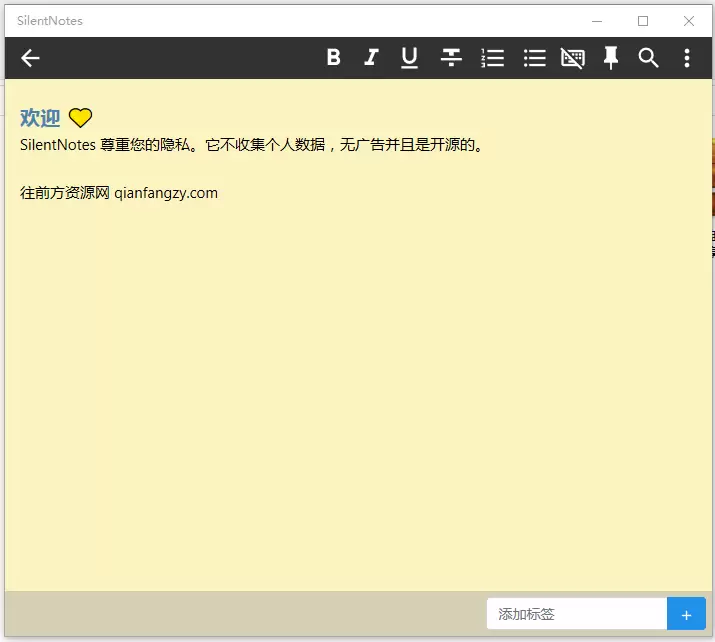Minimize the SilentNotes window

click(x=597, y=21)
